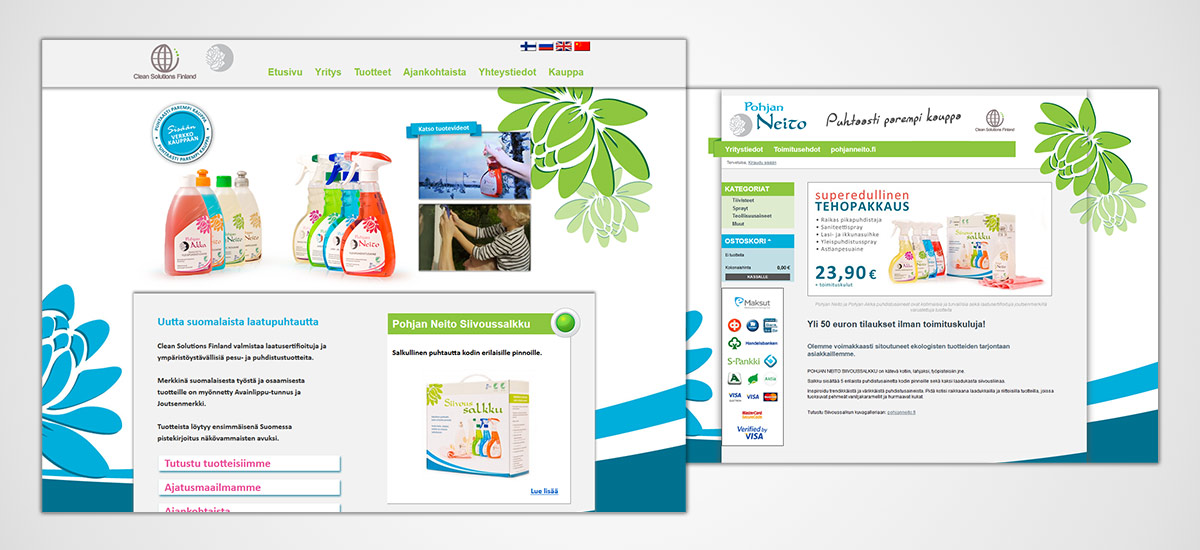The height and width of the screenshot is (550, 1200).
Task: Open the Etusivu menu item
Action: point(285,72)
